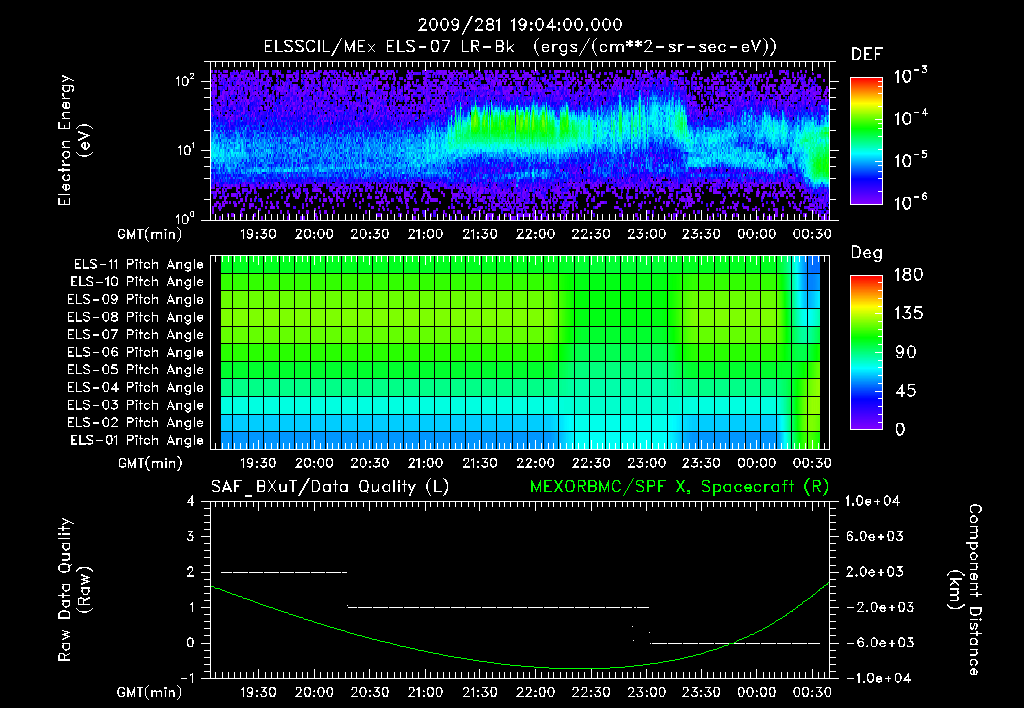Select the ELSSCIL/MEx ELS-07 LR-Bk subtitle
This screenshot has height=708, width=1024.
click(x=520, y=47)
